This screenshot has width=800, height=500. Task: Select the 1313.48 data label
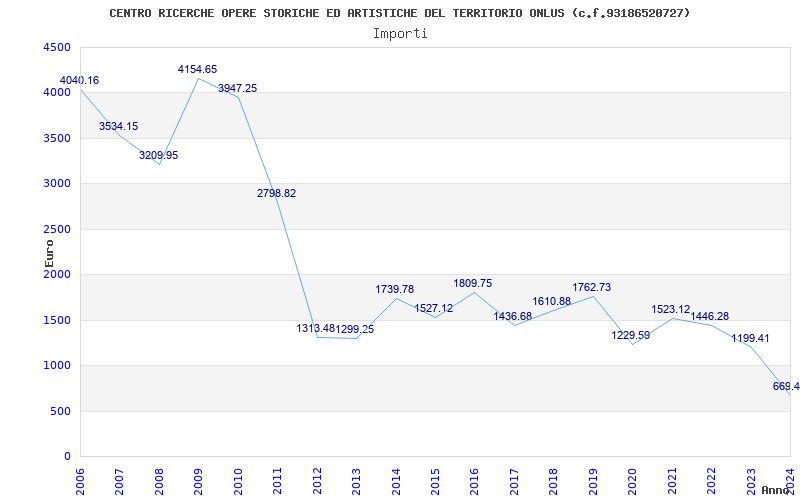pos(316,329)
